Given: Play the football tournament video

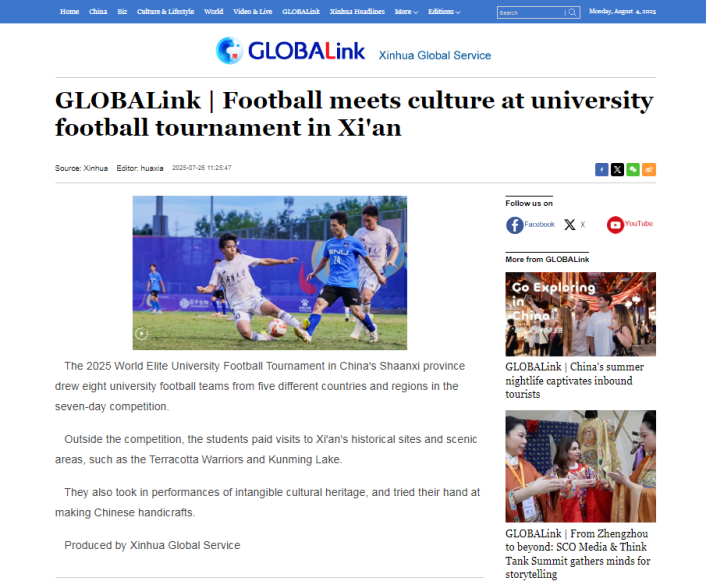Looking at the screenshot, I should (142, 334).
